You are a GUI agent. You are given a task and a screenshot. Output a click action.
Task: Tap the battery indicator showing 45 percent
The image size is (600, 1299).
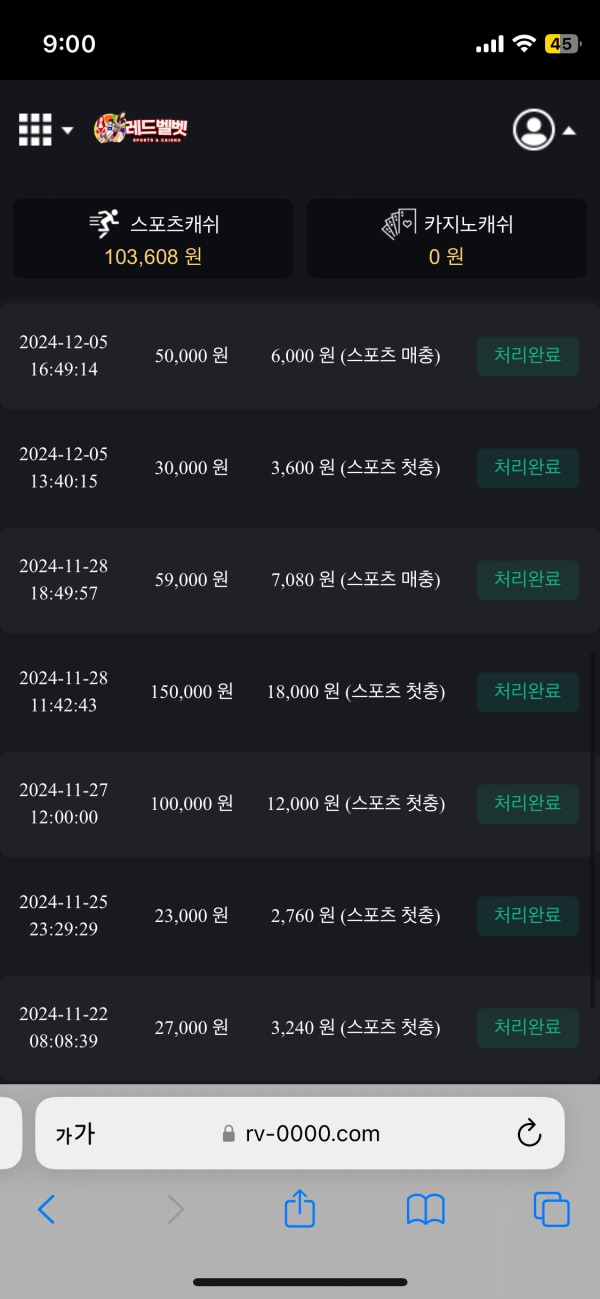click(x=561, y=43)
